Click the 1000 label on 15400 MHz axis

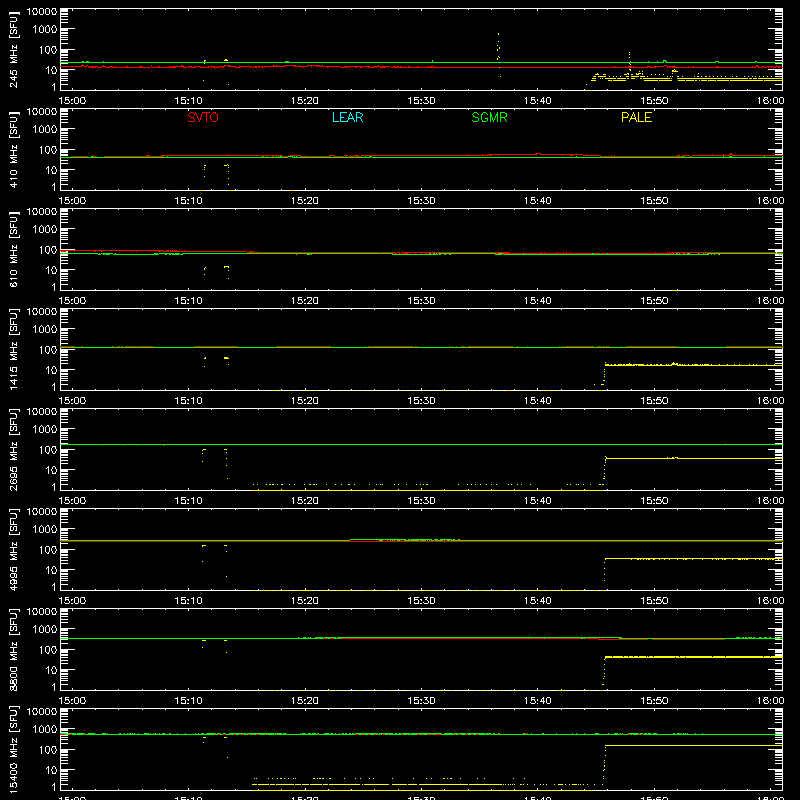coord(45,730)
